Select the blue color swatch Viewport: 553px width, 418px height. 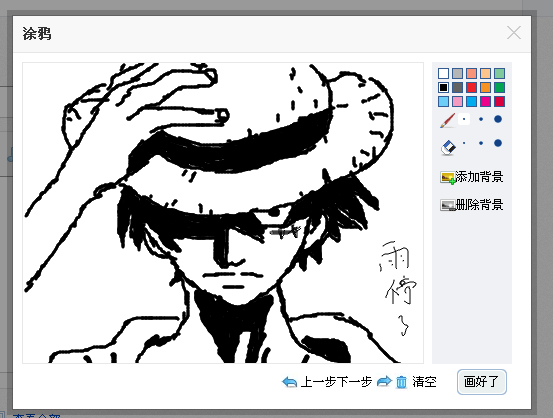pos(471,102)
